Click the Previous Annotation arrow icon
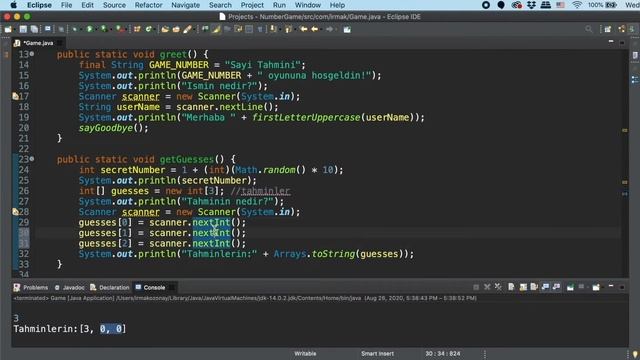The width and height of the screenshot is (640, 360). coord(289,29)
